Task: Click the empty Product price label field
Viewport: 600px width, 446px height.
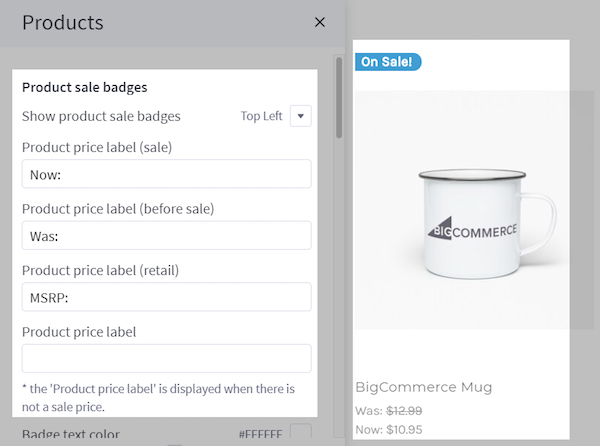Action: click(166, 358)
